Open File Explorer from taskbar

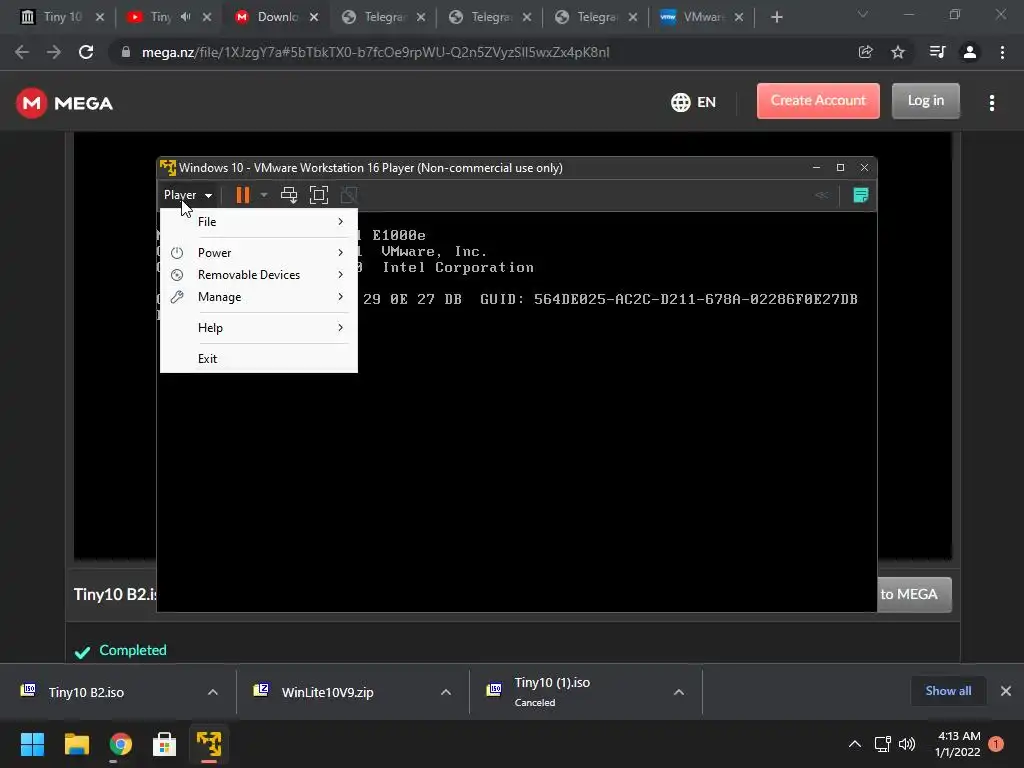coord(76,744)
